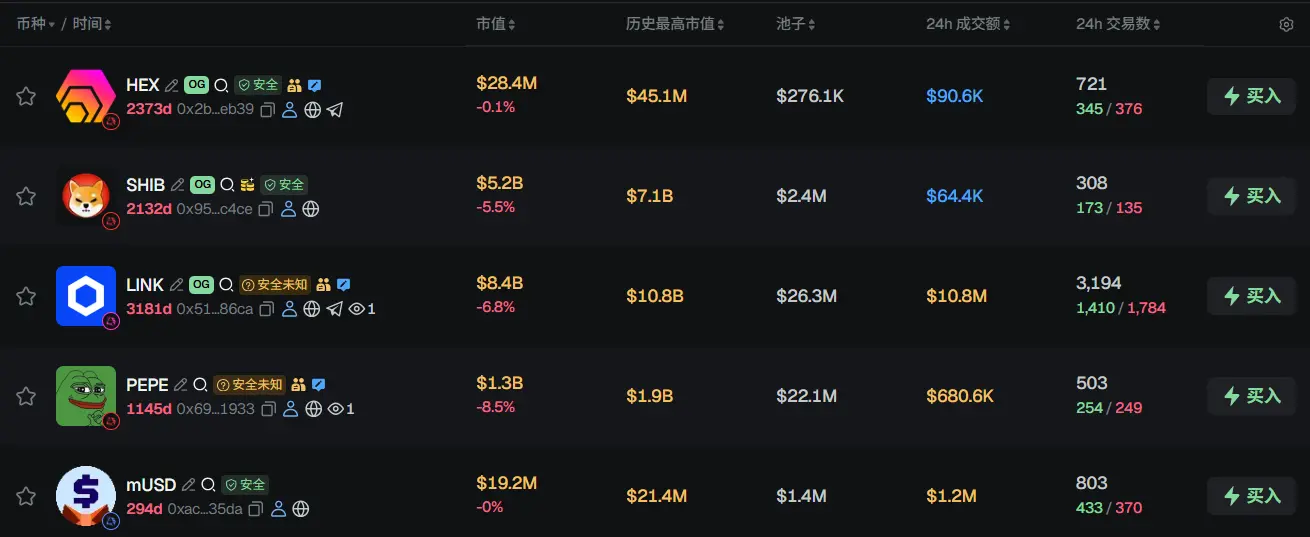The image size is (1310, 537).
Task: Open the LINK token logo
Action: click(86, 296)
